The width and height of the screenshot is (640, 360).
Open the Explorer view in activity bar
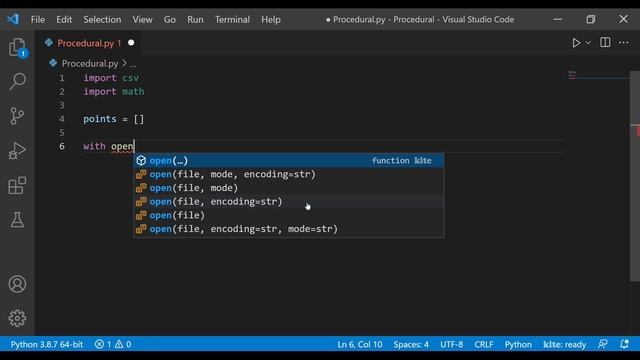17,47
